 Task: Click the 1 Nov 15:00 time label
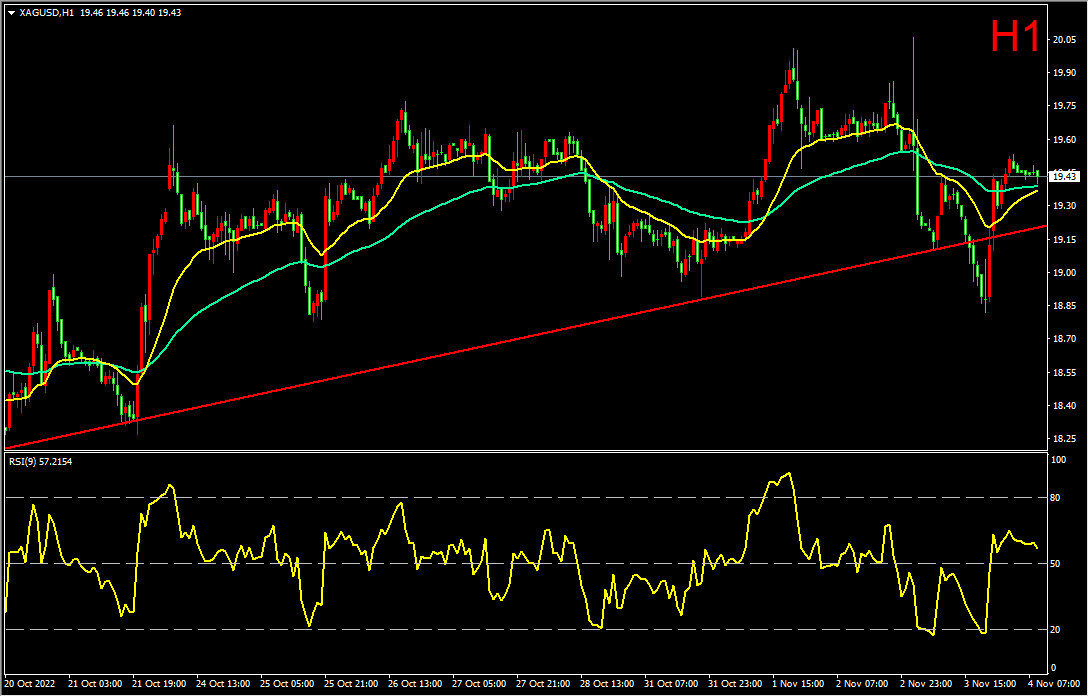[799, 684]
